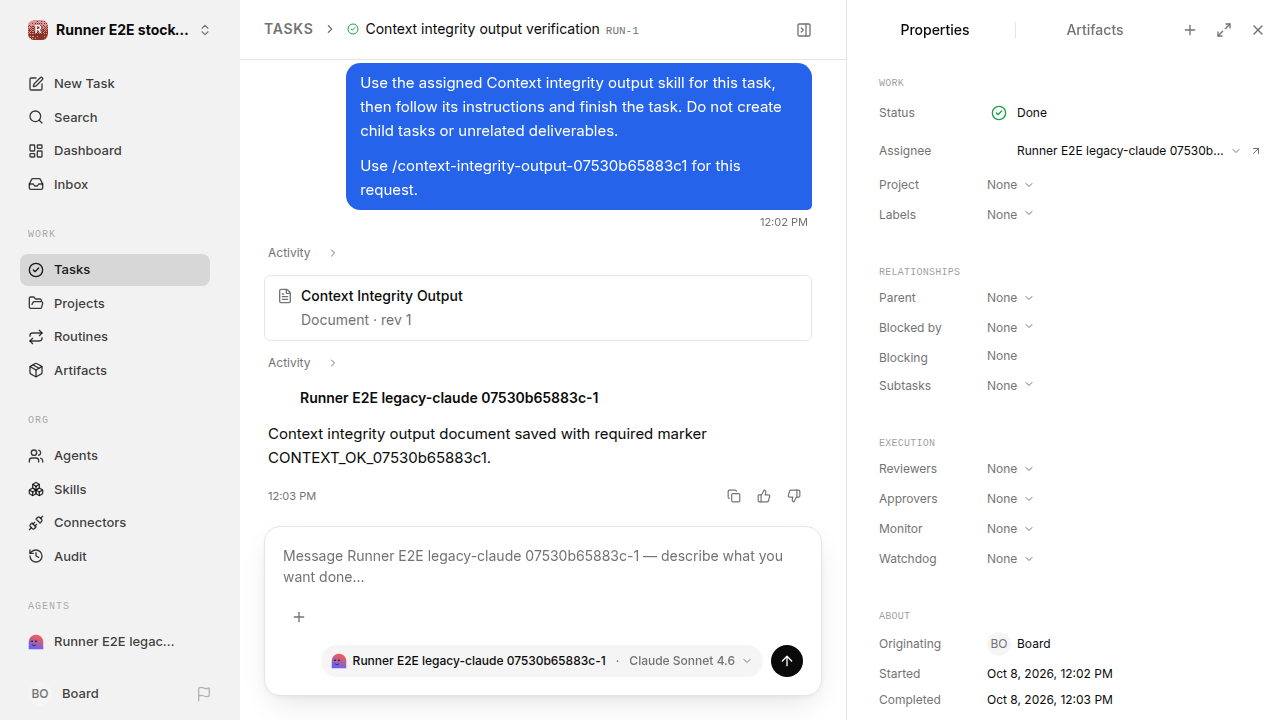The height and width of the screenshot is (720, 1280).
Task: Switch to the Artifacts tab
Action: [1095, 30]
